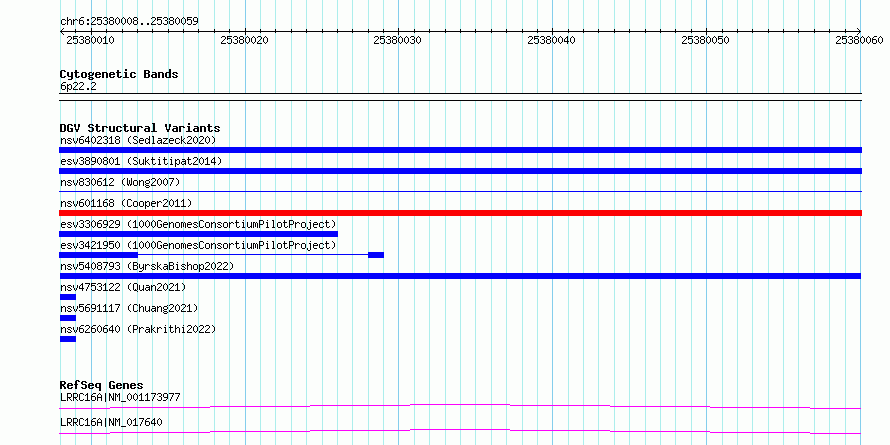Open the LRRC16A|NM_001173977 gene label
The height and width of the screenshot is (445, 890).
(120, 397)
